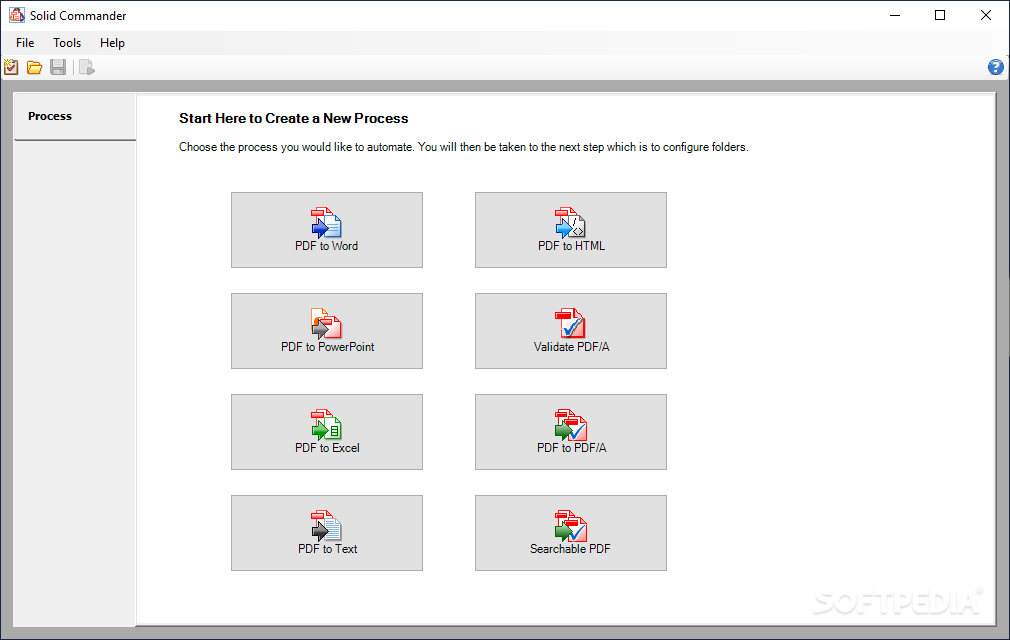Click the run process toolbar icon

(87, 67)
